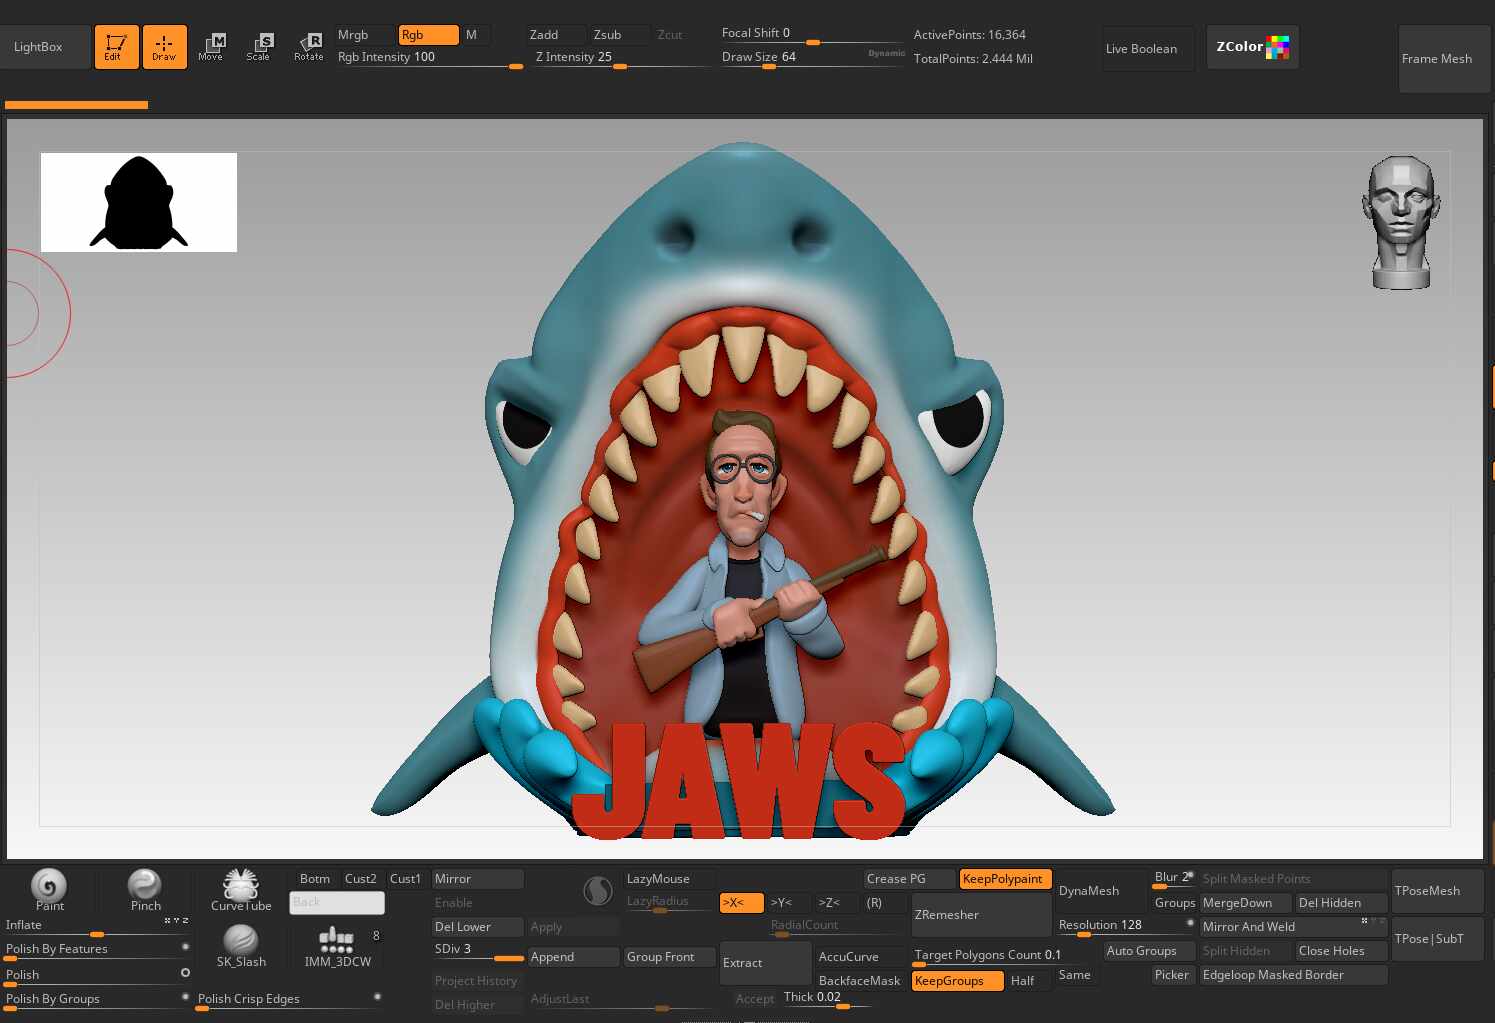Select the IMM_3DCW insert brush
This screenshot has height=1023, width=1495.
coord(337,946)
